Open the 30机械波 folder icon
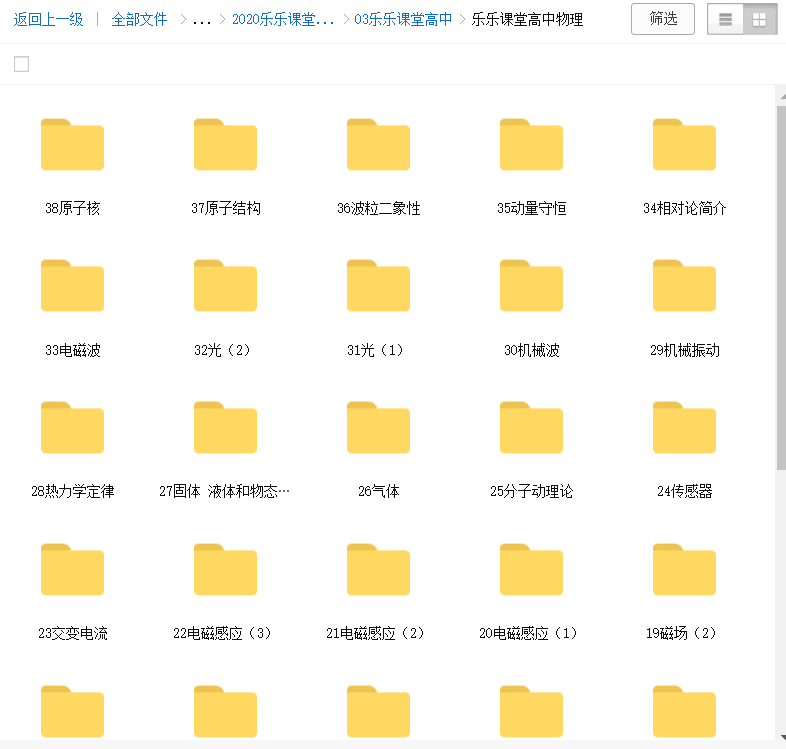Image resolution: width=786 pixels, height=749 pixels. tap(531, 286)
